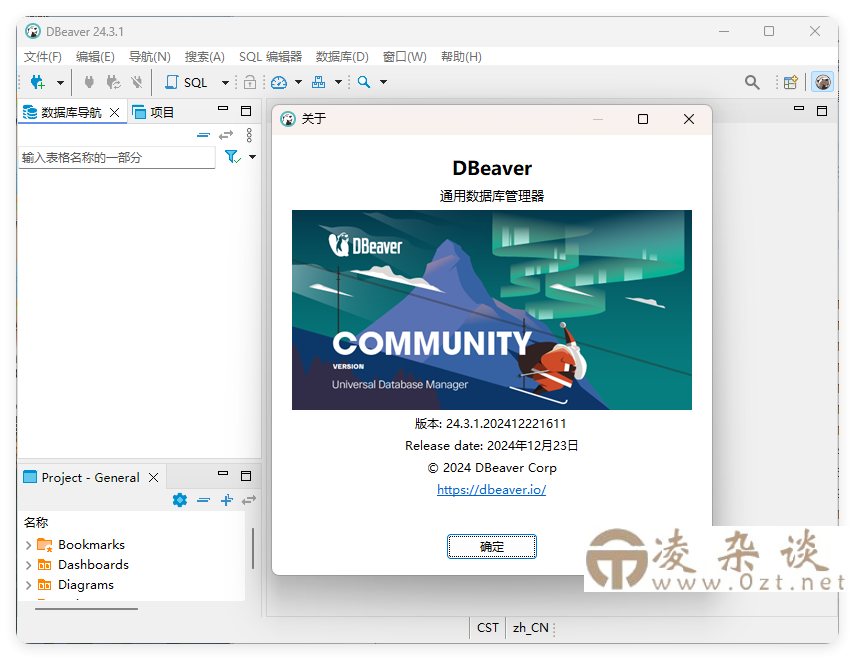Expand the Diagrams folder

point(28,585)
